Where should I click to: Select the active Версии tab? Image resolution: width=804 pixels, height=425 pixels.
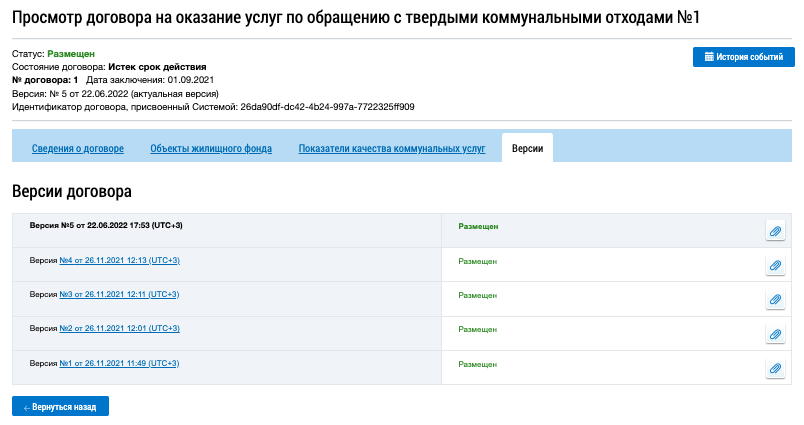(527, 148)
